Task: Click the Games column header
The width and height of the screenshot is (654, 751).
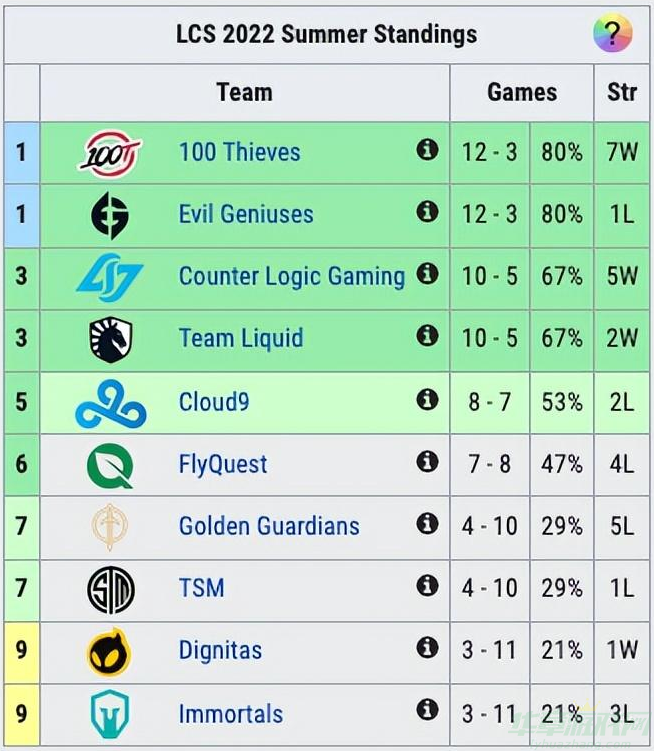Action: click(522, 92)
